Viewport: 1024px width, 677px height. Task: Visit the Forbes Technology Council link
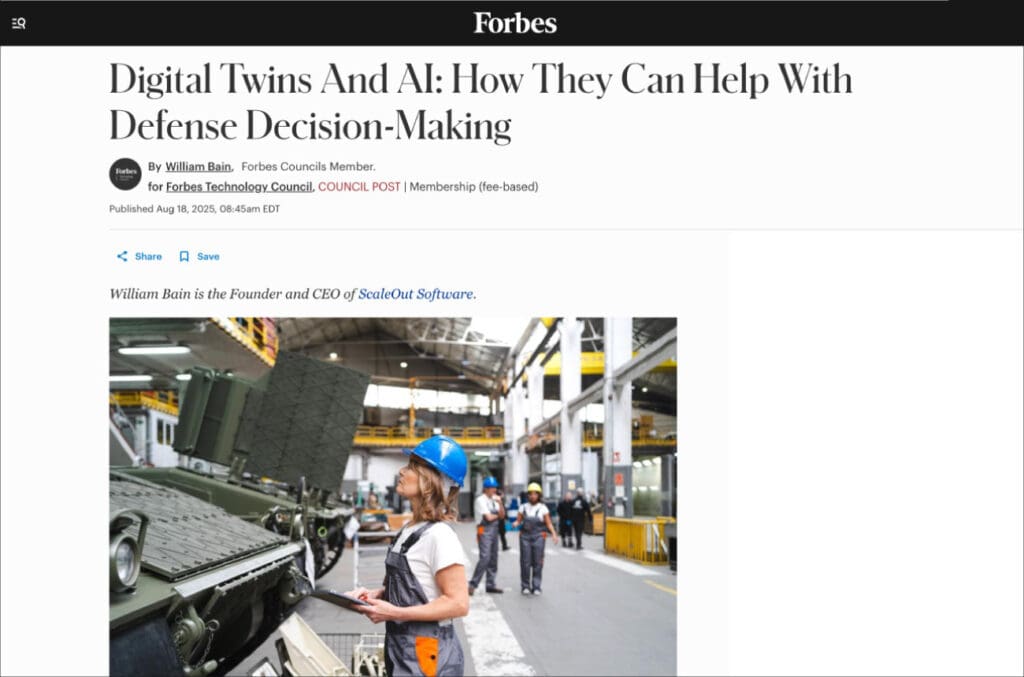click(239, 187)
